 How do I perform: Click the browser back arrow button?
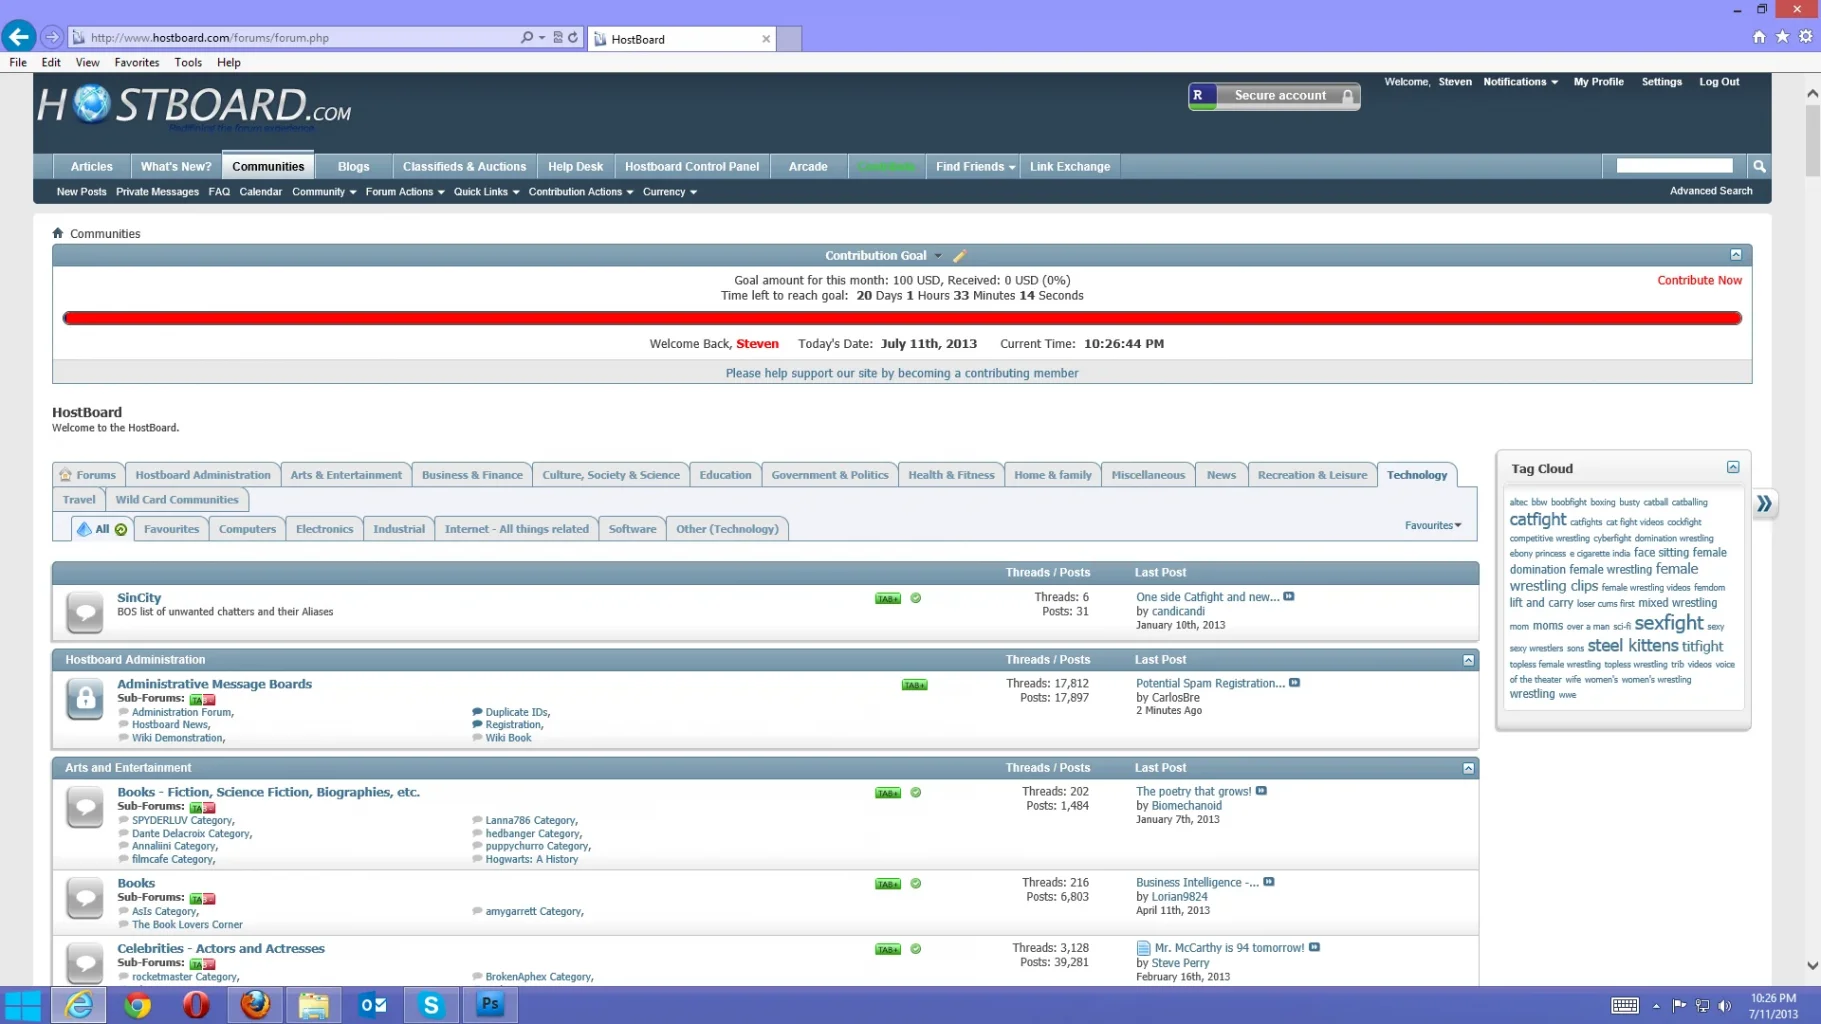(19, 37)
